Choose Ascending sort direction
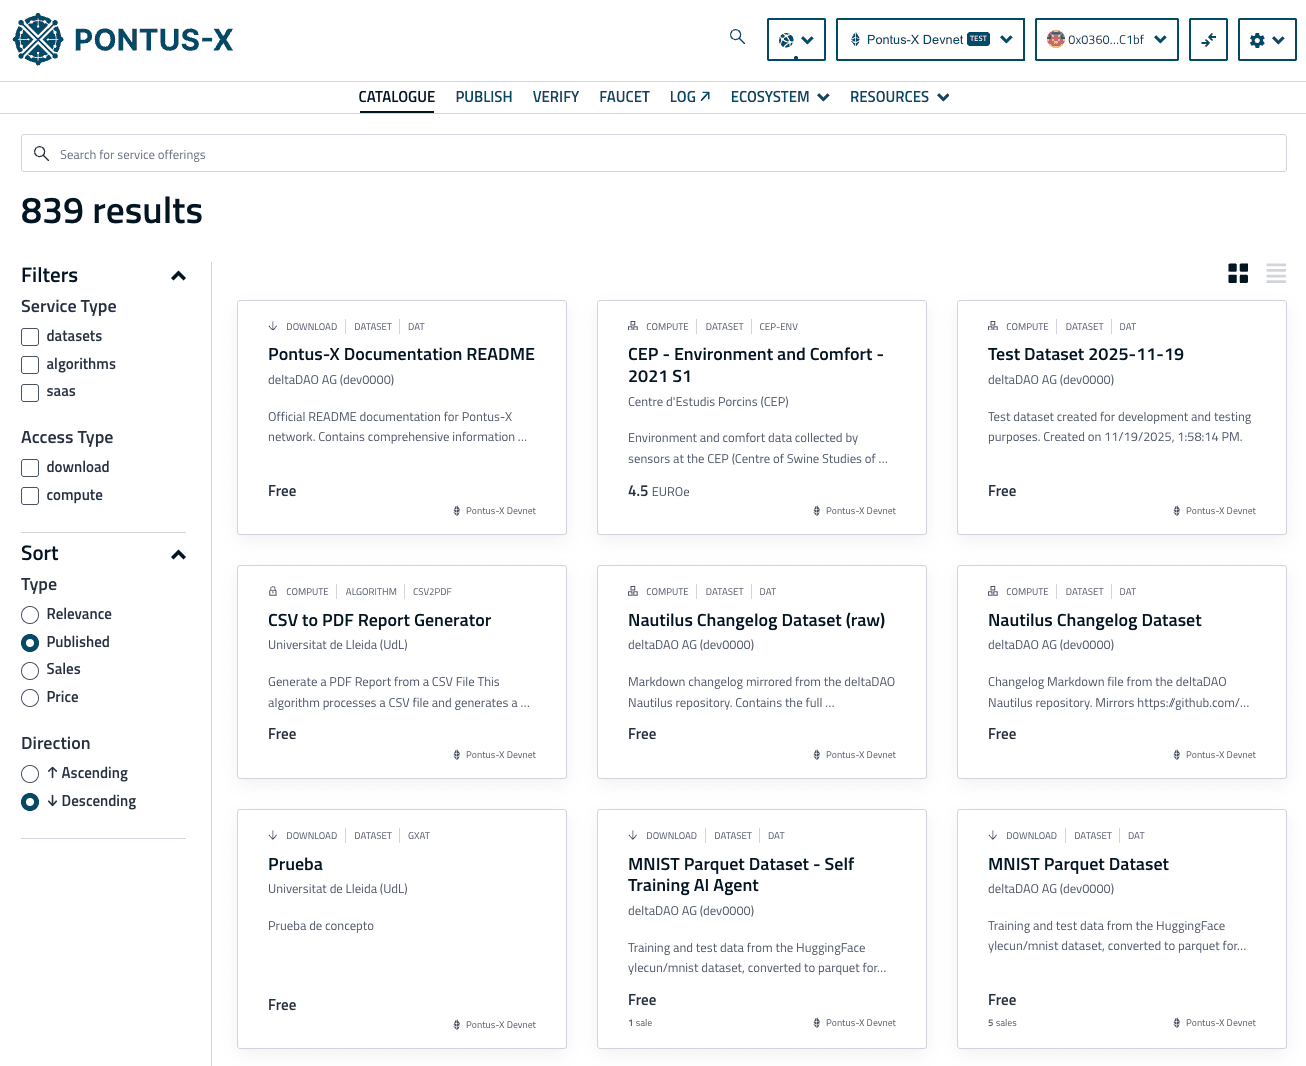Image resolution: width=1306 pixels, height=1066 pixels. pyautogui.click(x=30, y=773)
